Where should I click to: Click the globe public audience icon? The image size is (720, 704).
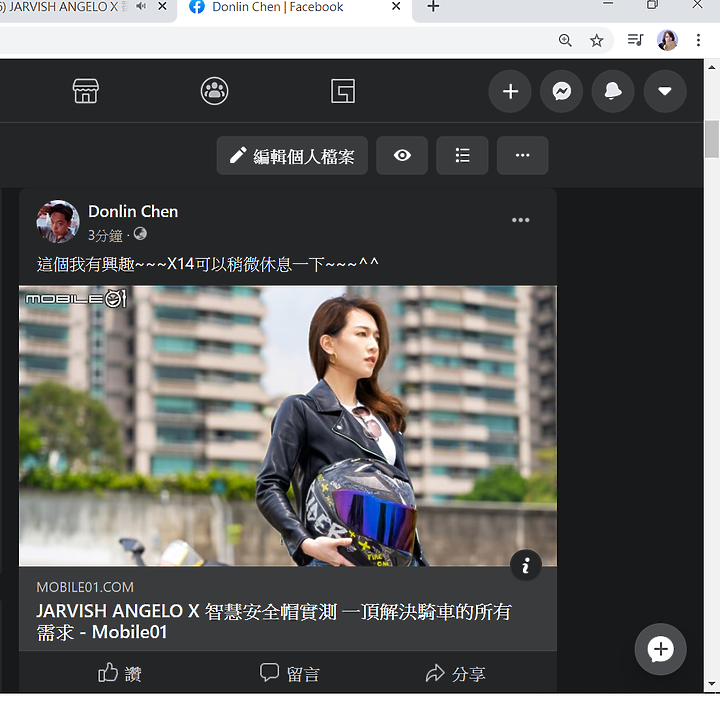[x=140, y=234]
